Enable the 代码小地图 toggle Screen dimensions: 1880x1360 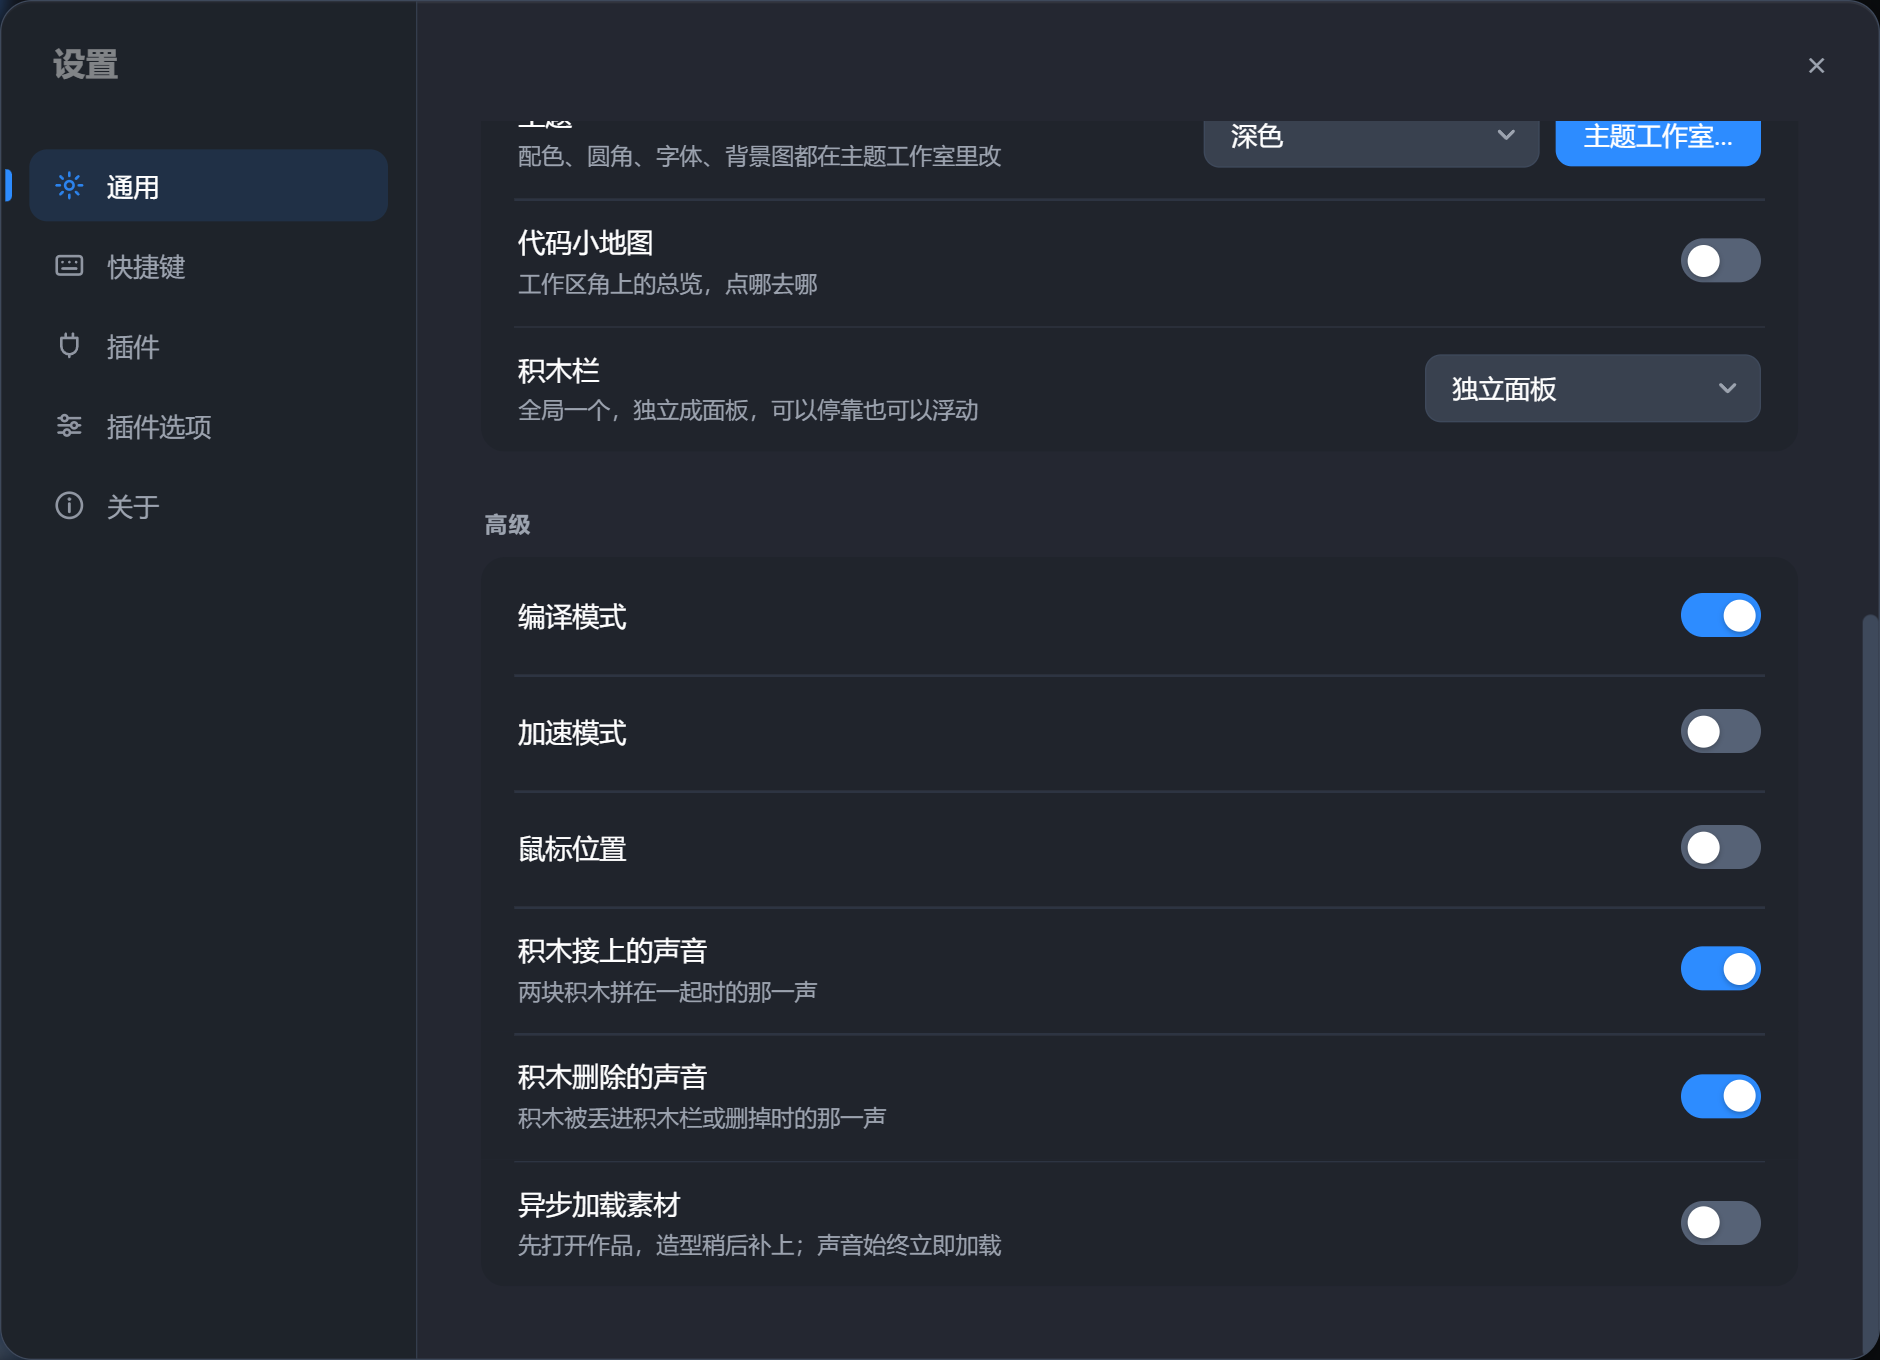[x=1720, y=261]
